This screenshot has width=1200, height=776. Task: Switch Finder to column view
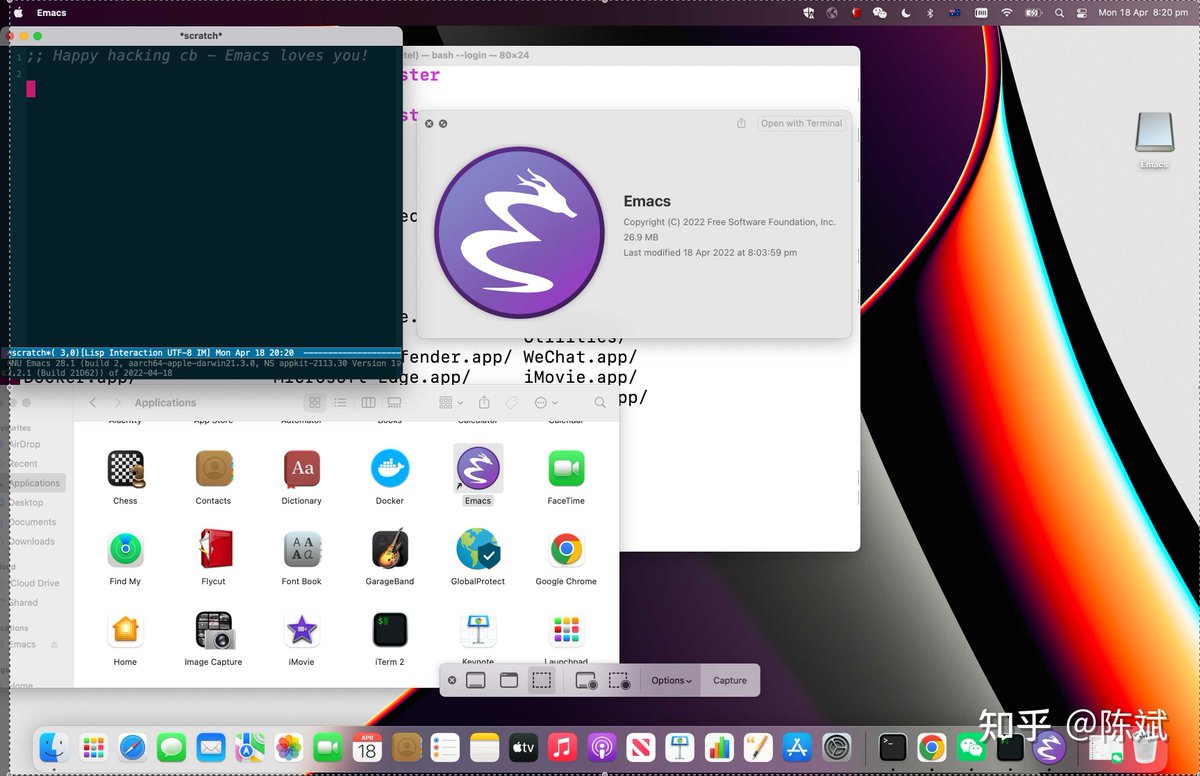tap(368, 402)
